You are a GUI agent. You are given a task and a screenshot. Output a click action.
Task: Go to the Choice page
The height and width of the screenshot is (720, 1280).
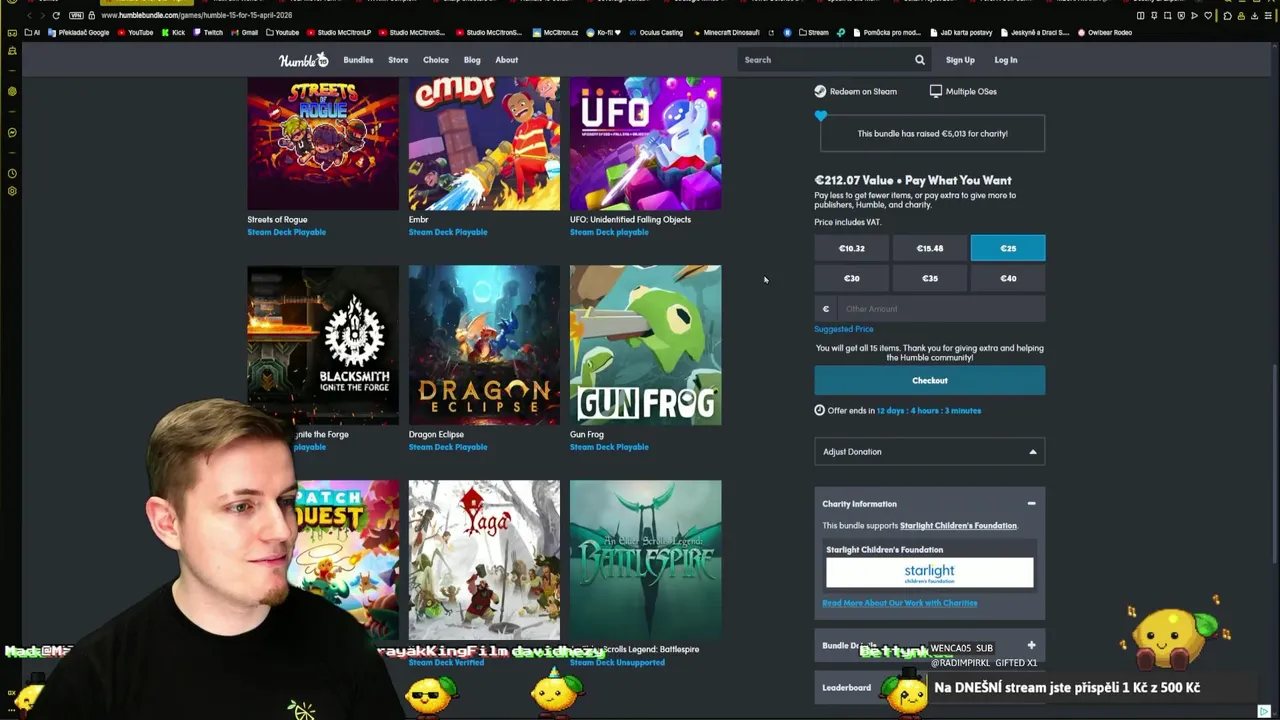pos(436,60)
